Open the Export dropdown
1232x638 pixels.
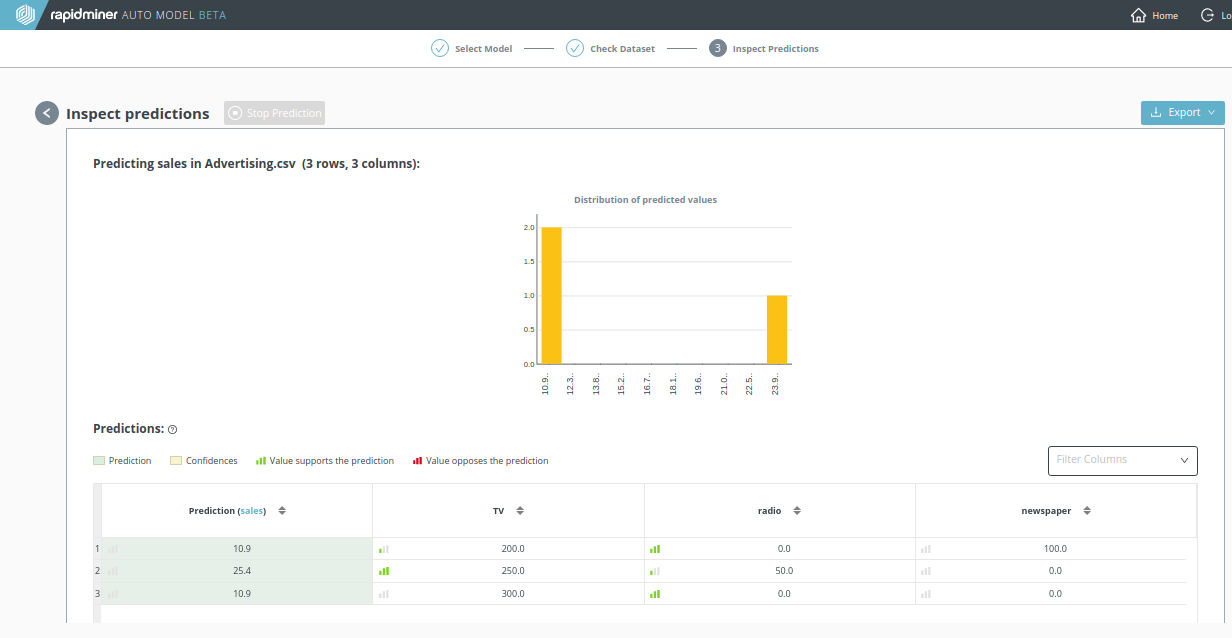pyautogui.click(x=1182, y=113)
